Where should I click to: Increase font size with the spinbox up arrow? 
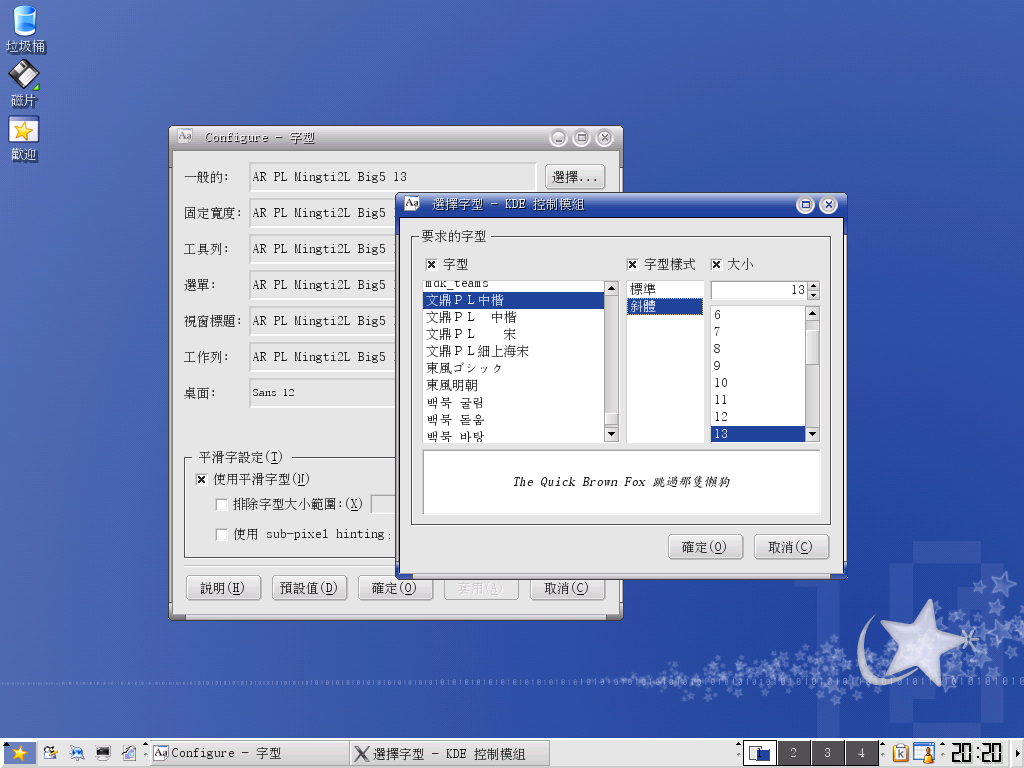[813, 285]
